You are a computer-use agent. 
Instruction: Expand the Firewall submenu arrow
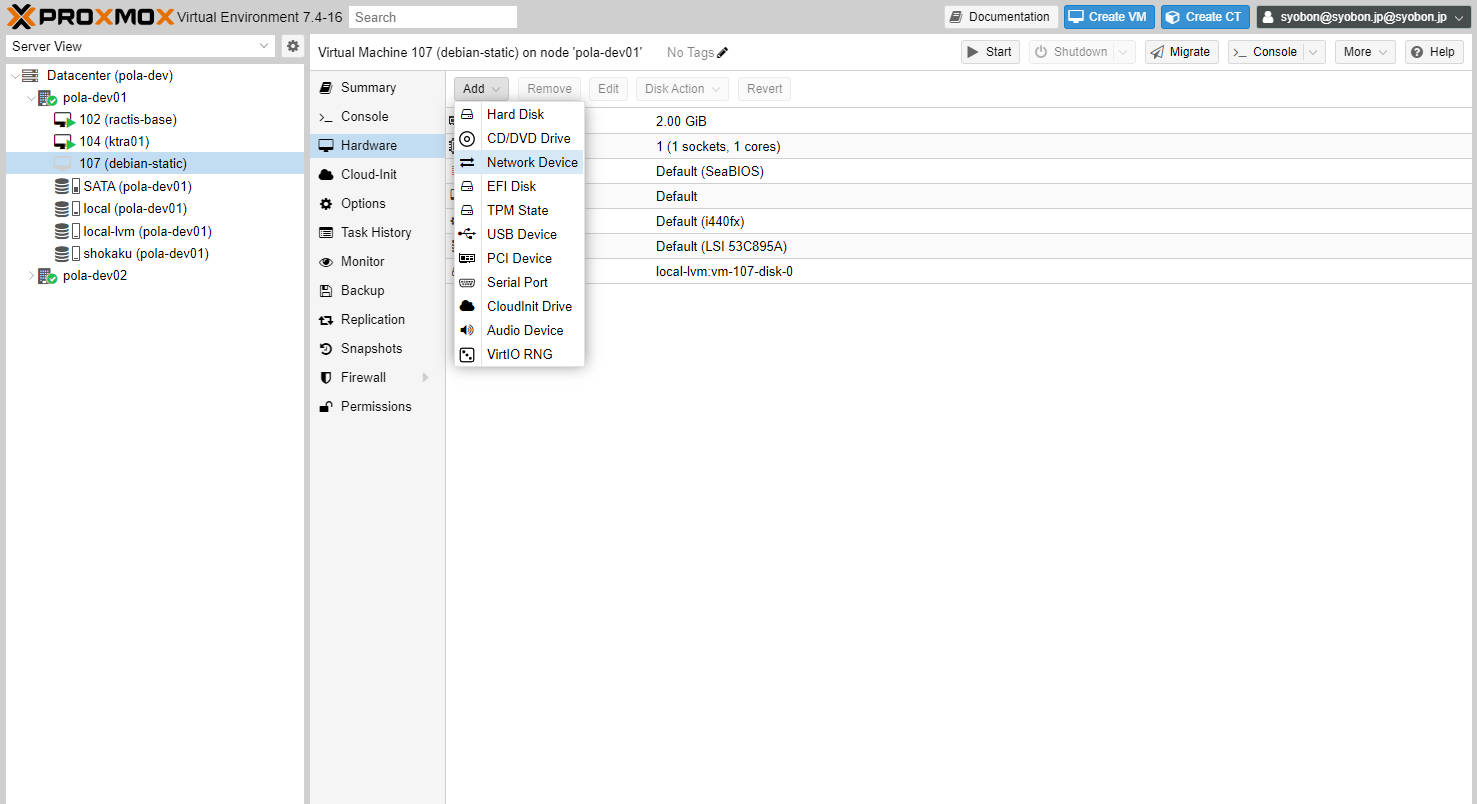(425, 378)
